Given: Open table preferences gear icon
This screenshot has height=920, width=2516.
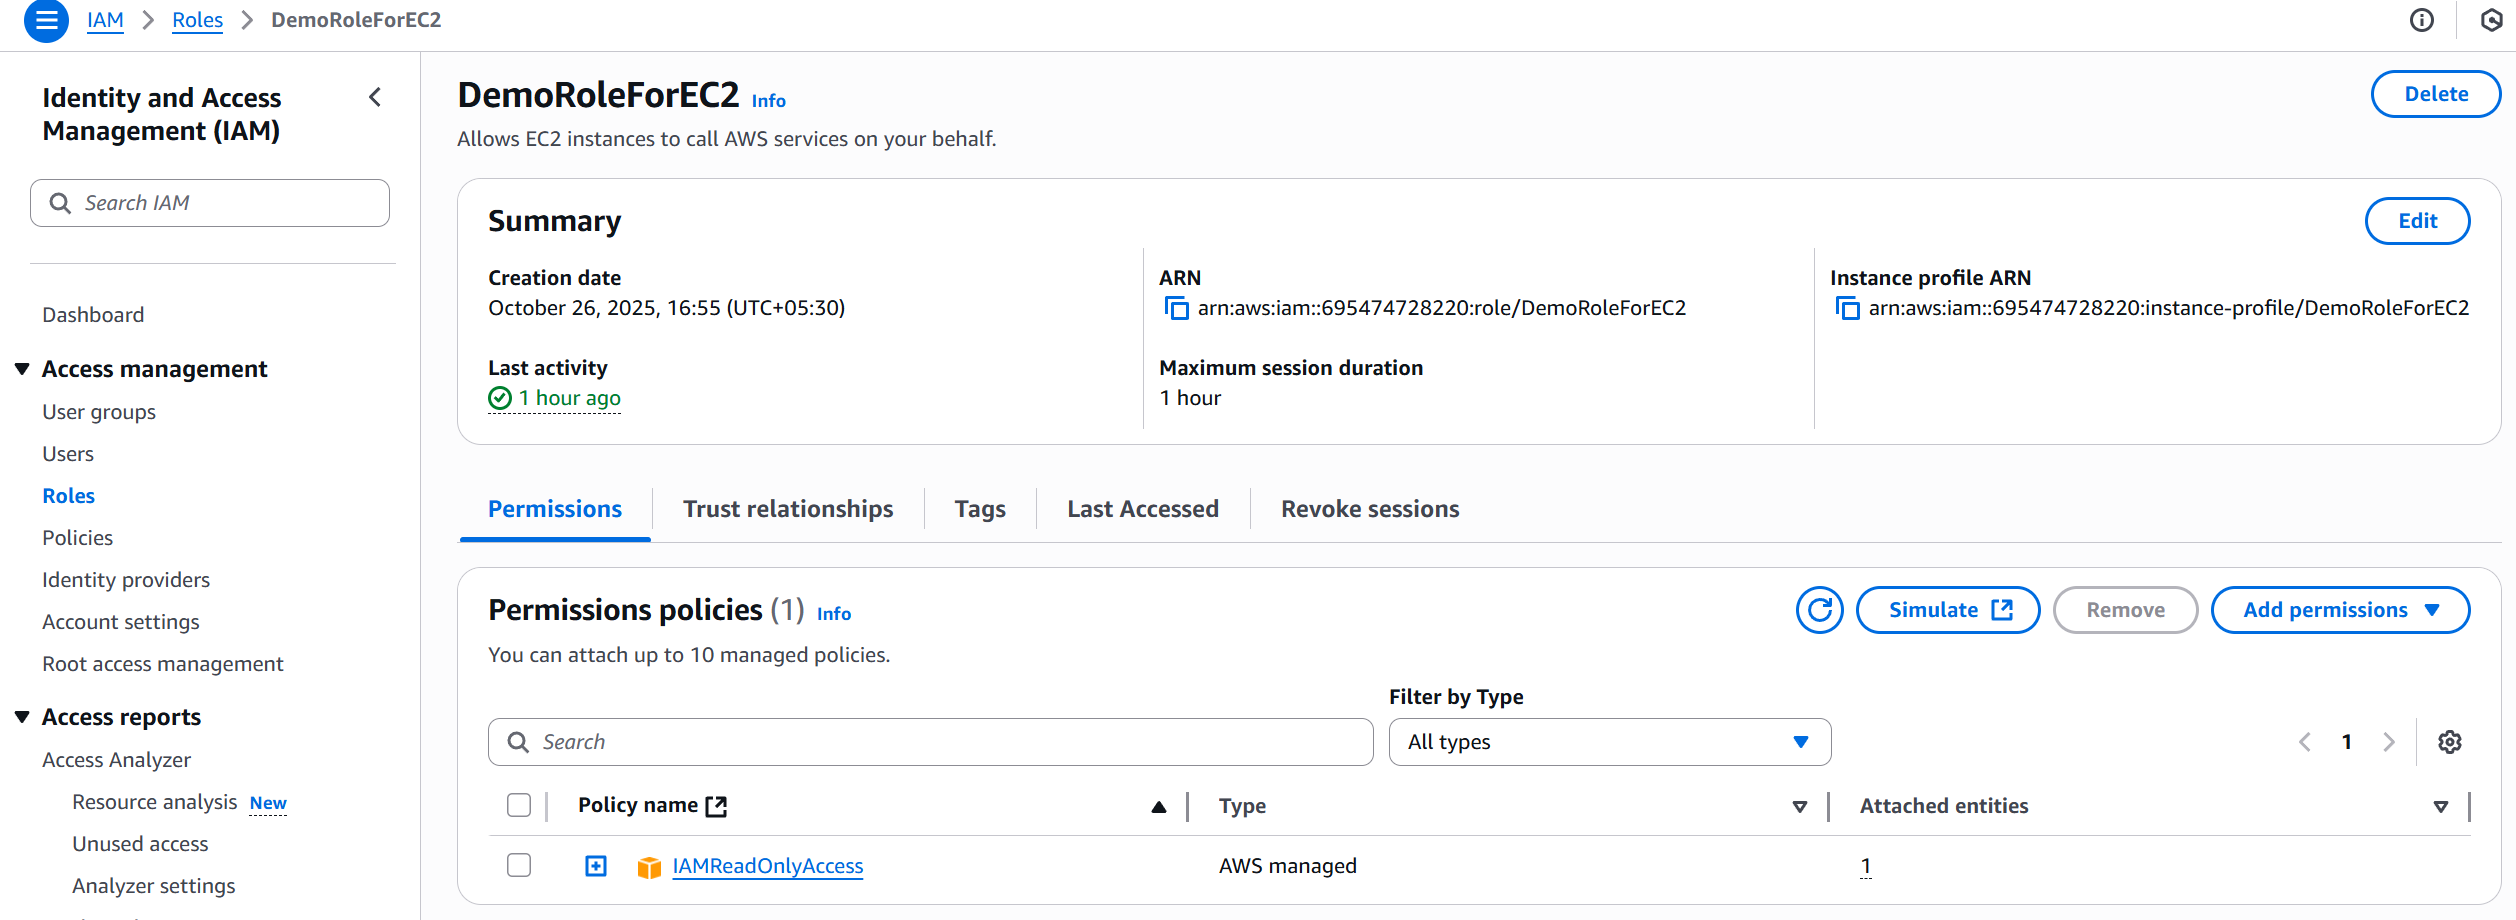Looking at the screenshot, I should point(2449,742).
